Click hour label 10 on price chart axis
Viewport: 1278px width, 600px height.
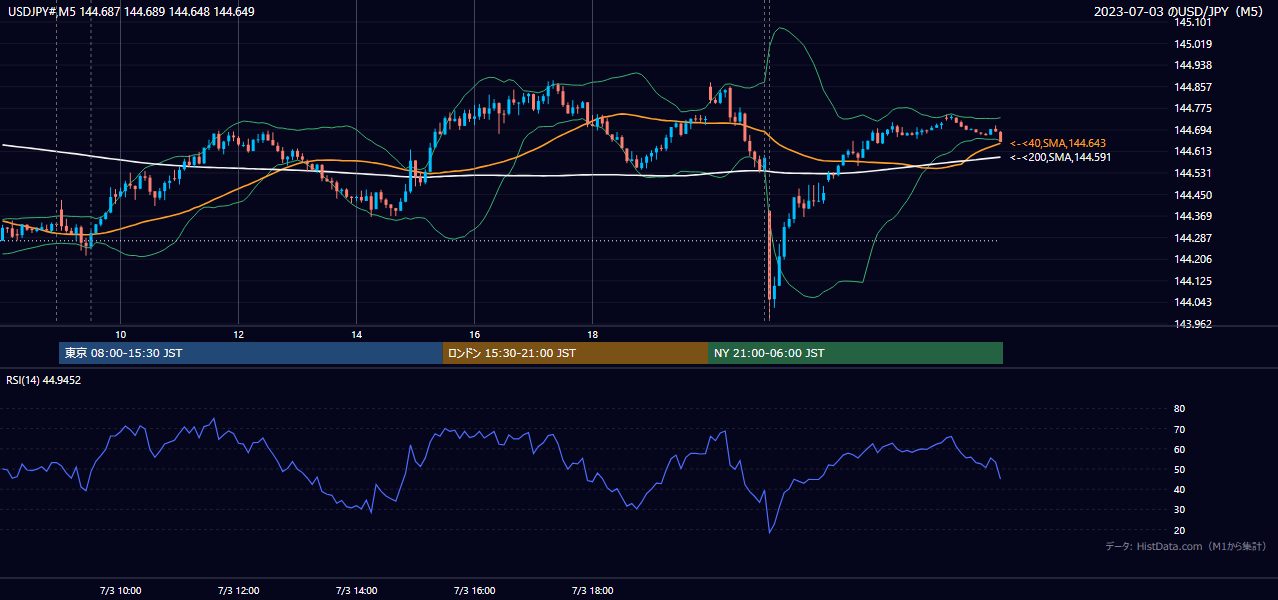(120, 334)
